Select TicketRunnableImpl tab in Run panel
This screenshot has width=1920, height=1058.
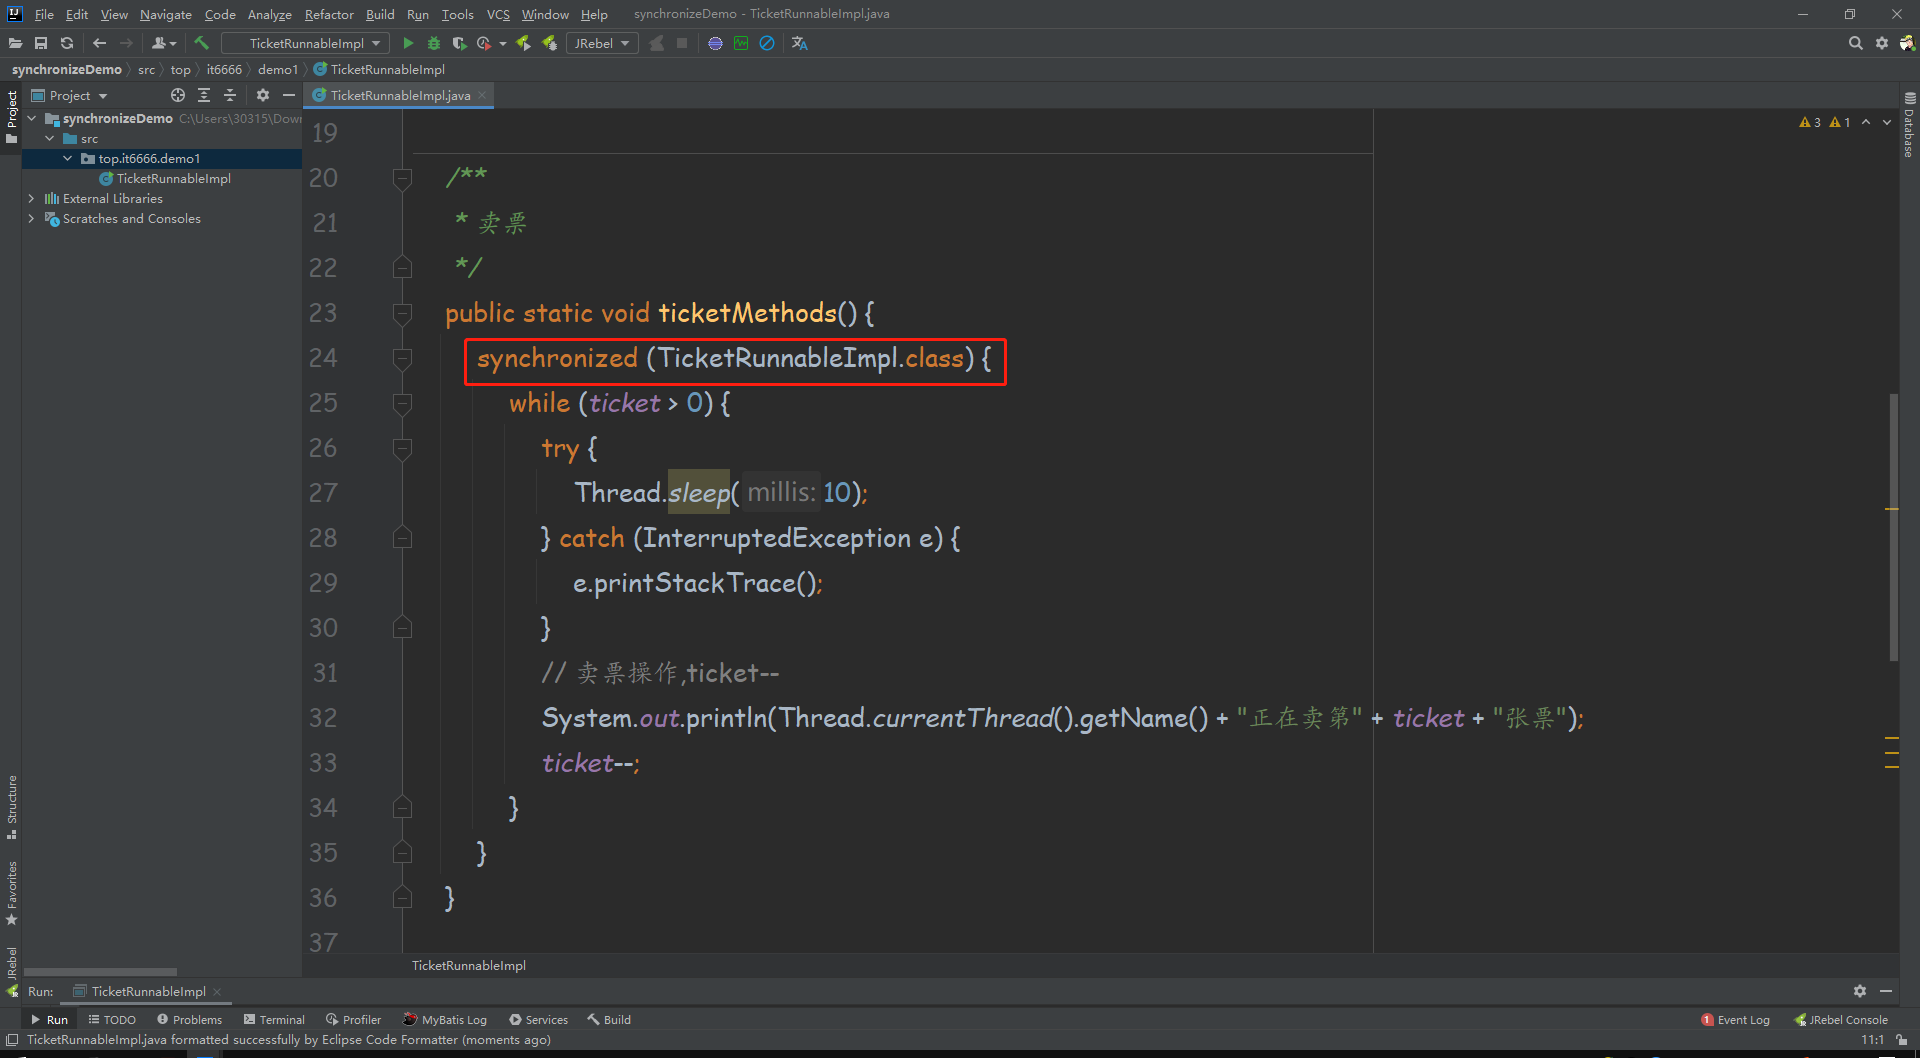[147, 991]
